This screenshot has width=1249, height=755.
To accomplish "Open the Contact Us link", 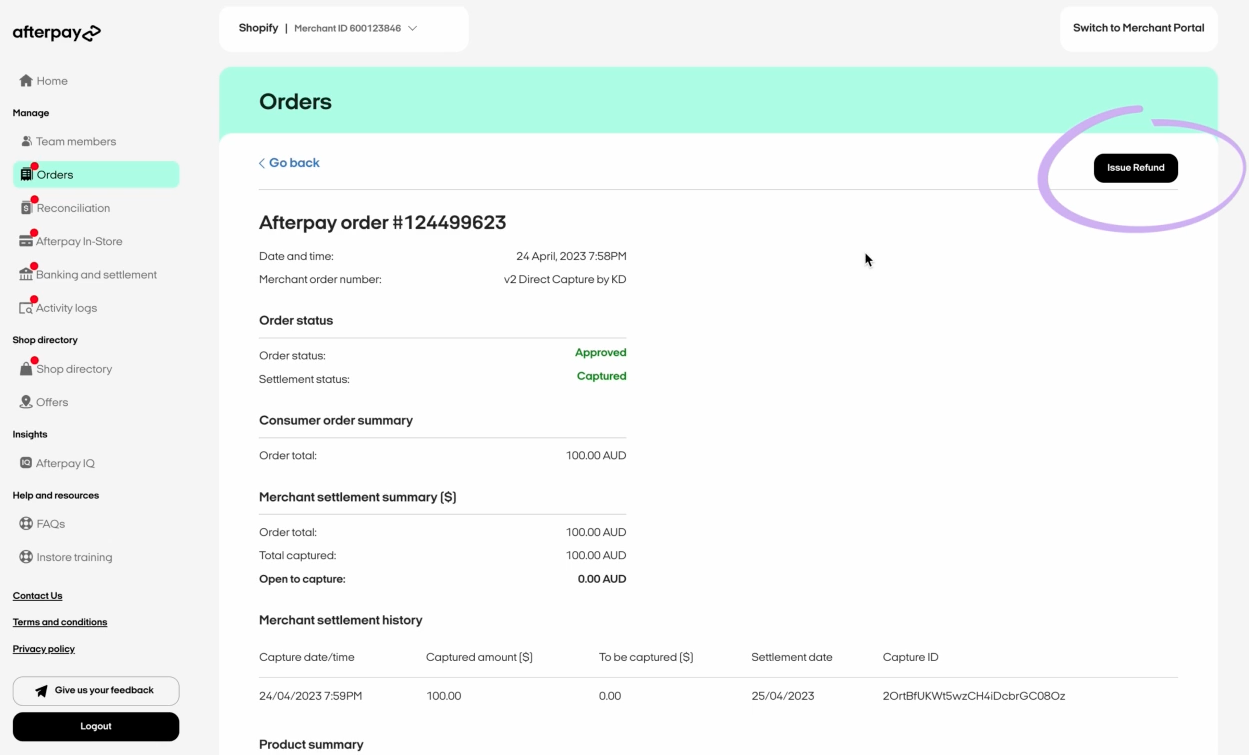I will pyautogui.click(x=37, y=596).
